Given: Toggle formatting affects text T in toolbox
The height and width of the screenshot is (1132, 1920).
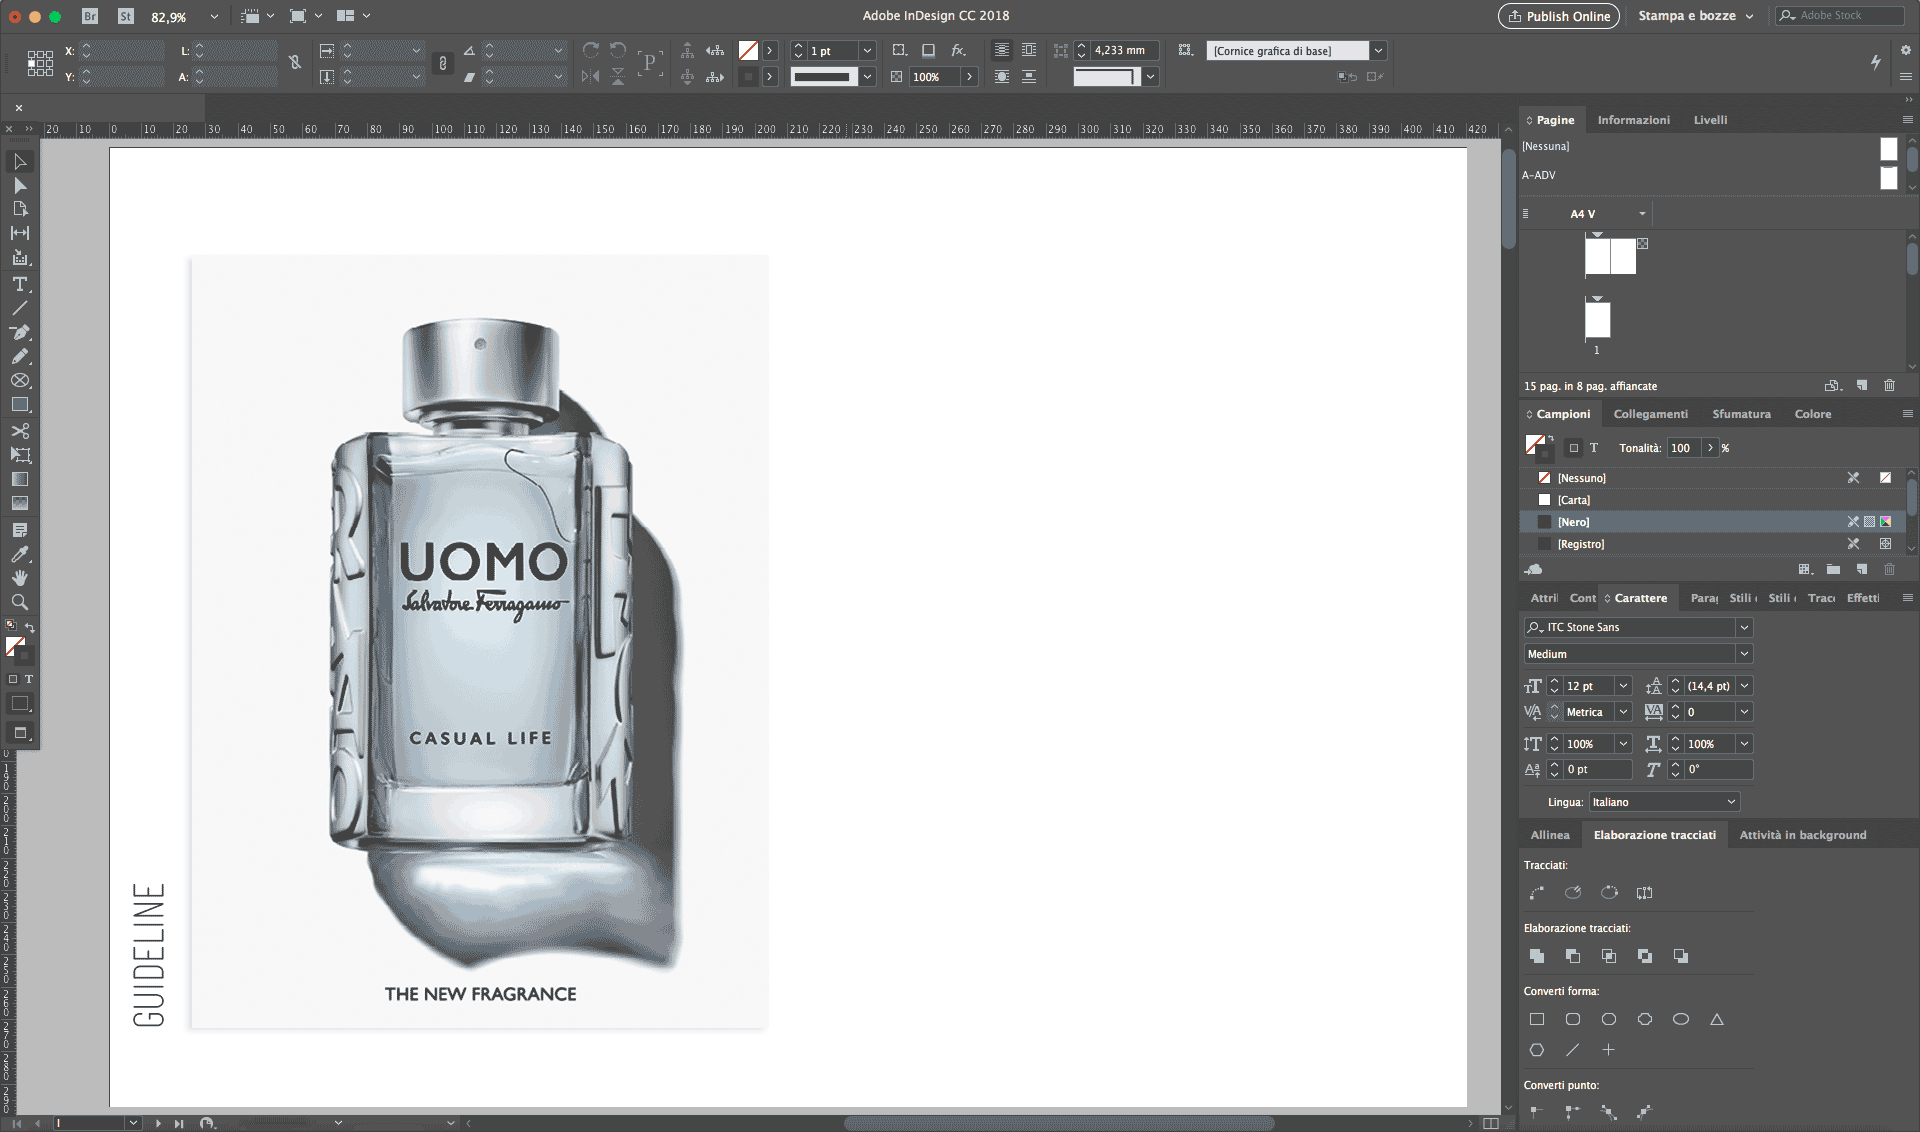Looking at the screenshot, I should coord(29,679).
